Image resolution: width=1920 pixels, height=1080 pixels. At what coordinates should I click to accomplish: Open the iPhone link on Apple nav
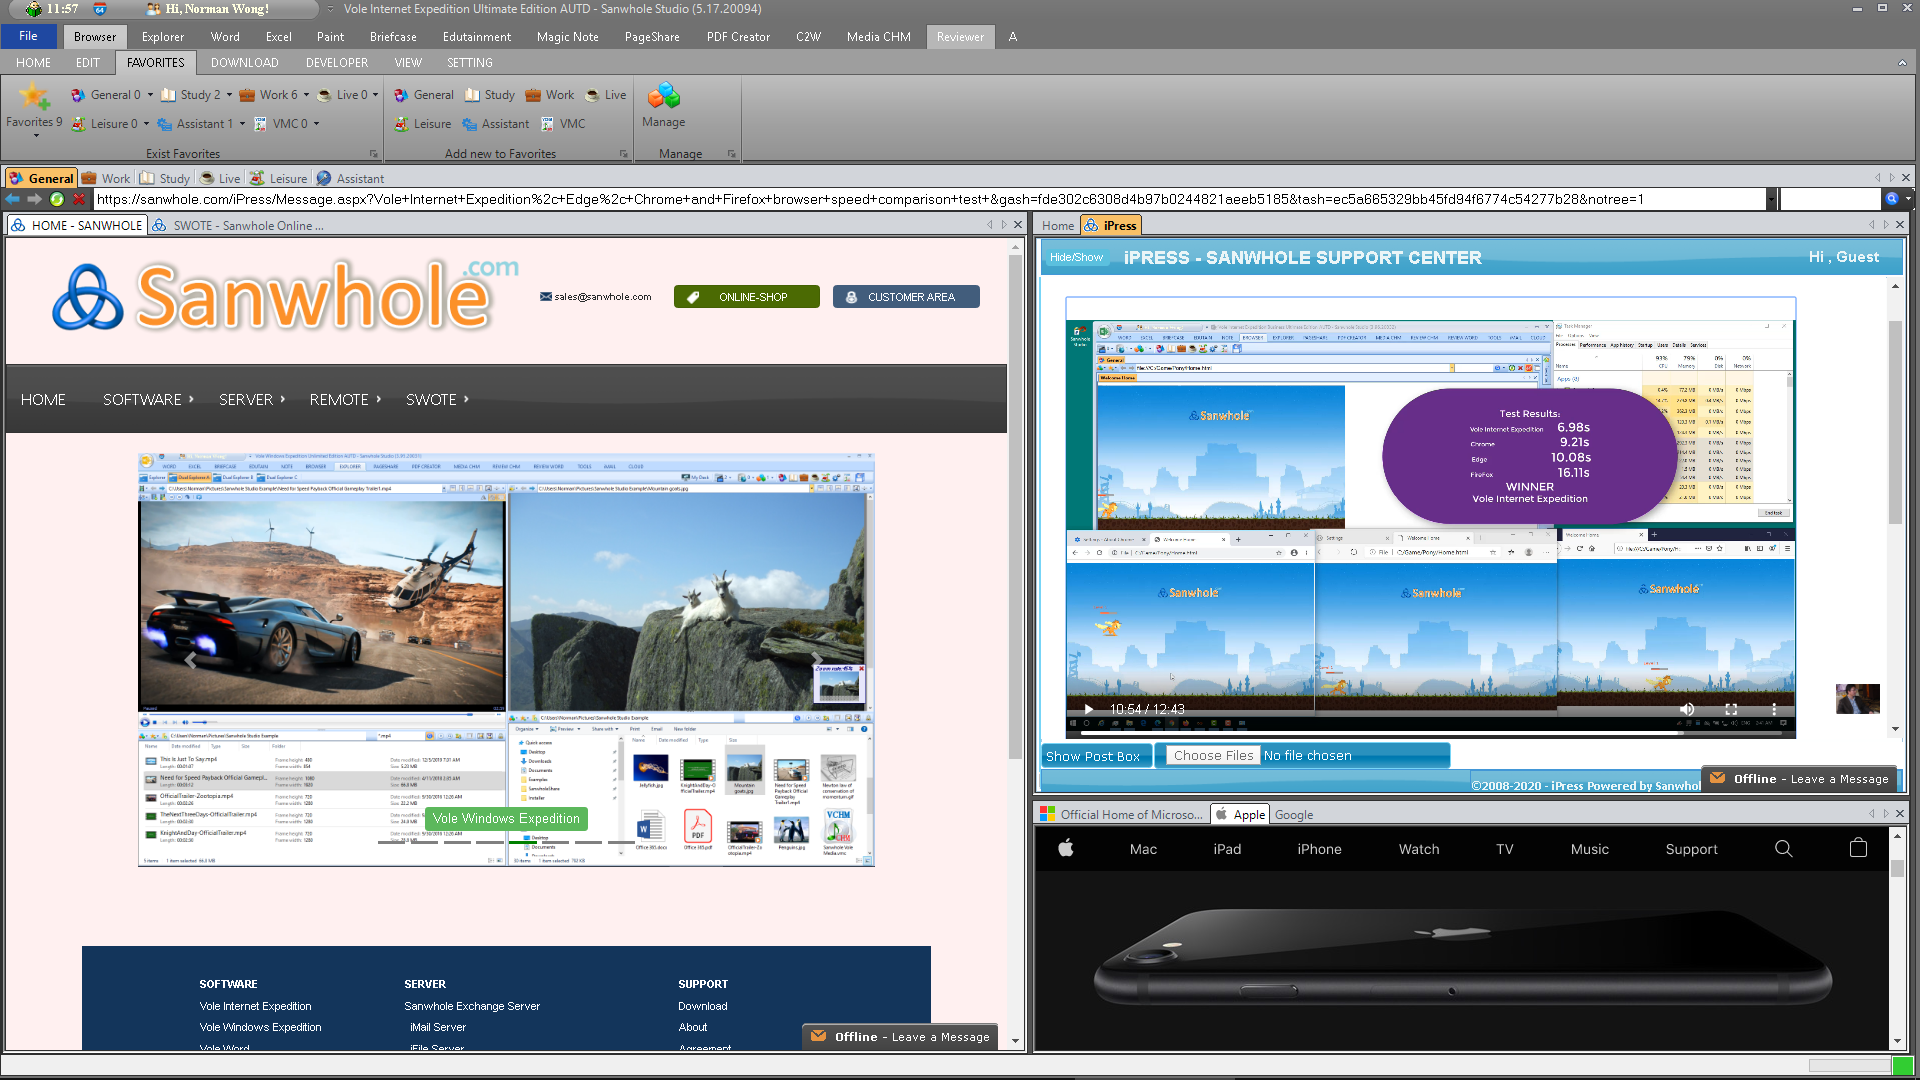tap(1319, 849)
